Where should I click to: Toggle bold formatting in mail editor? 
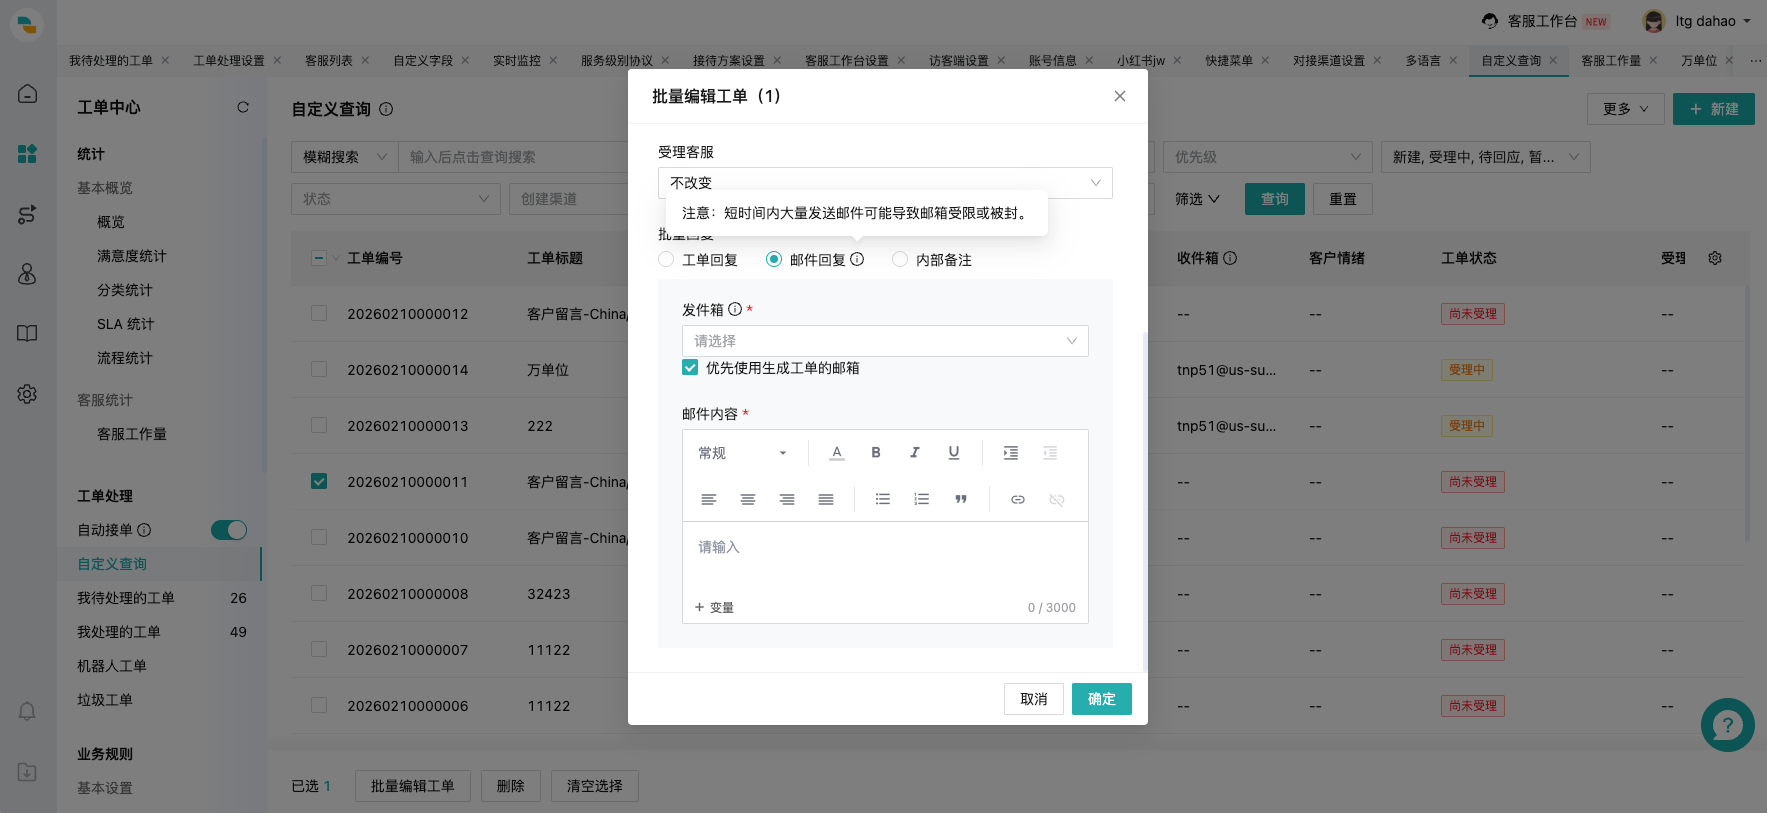[x=876, y=453]
